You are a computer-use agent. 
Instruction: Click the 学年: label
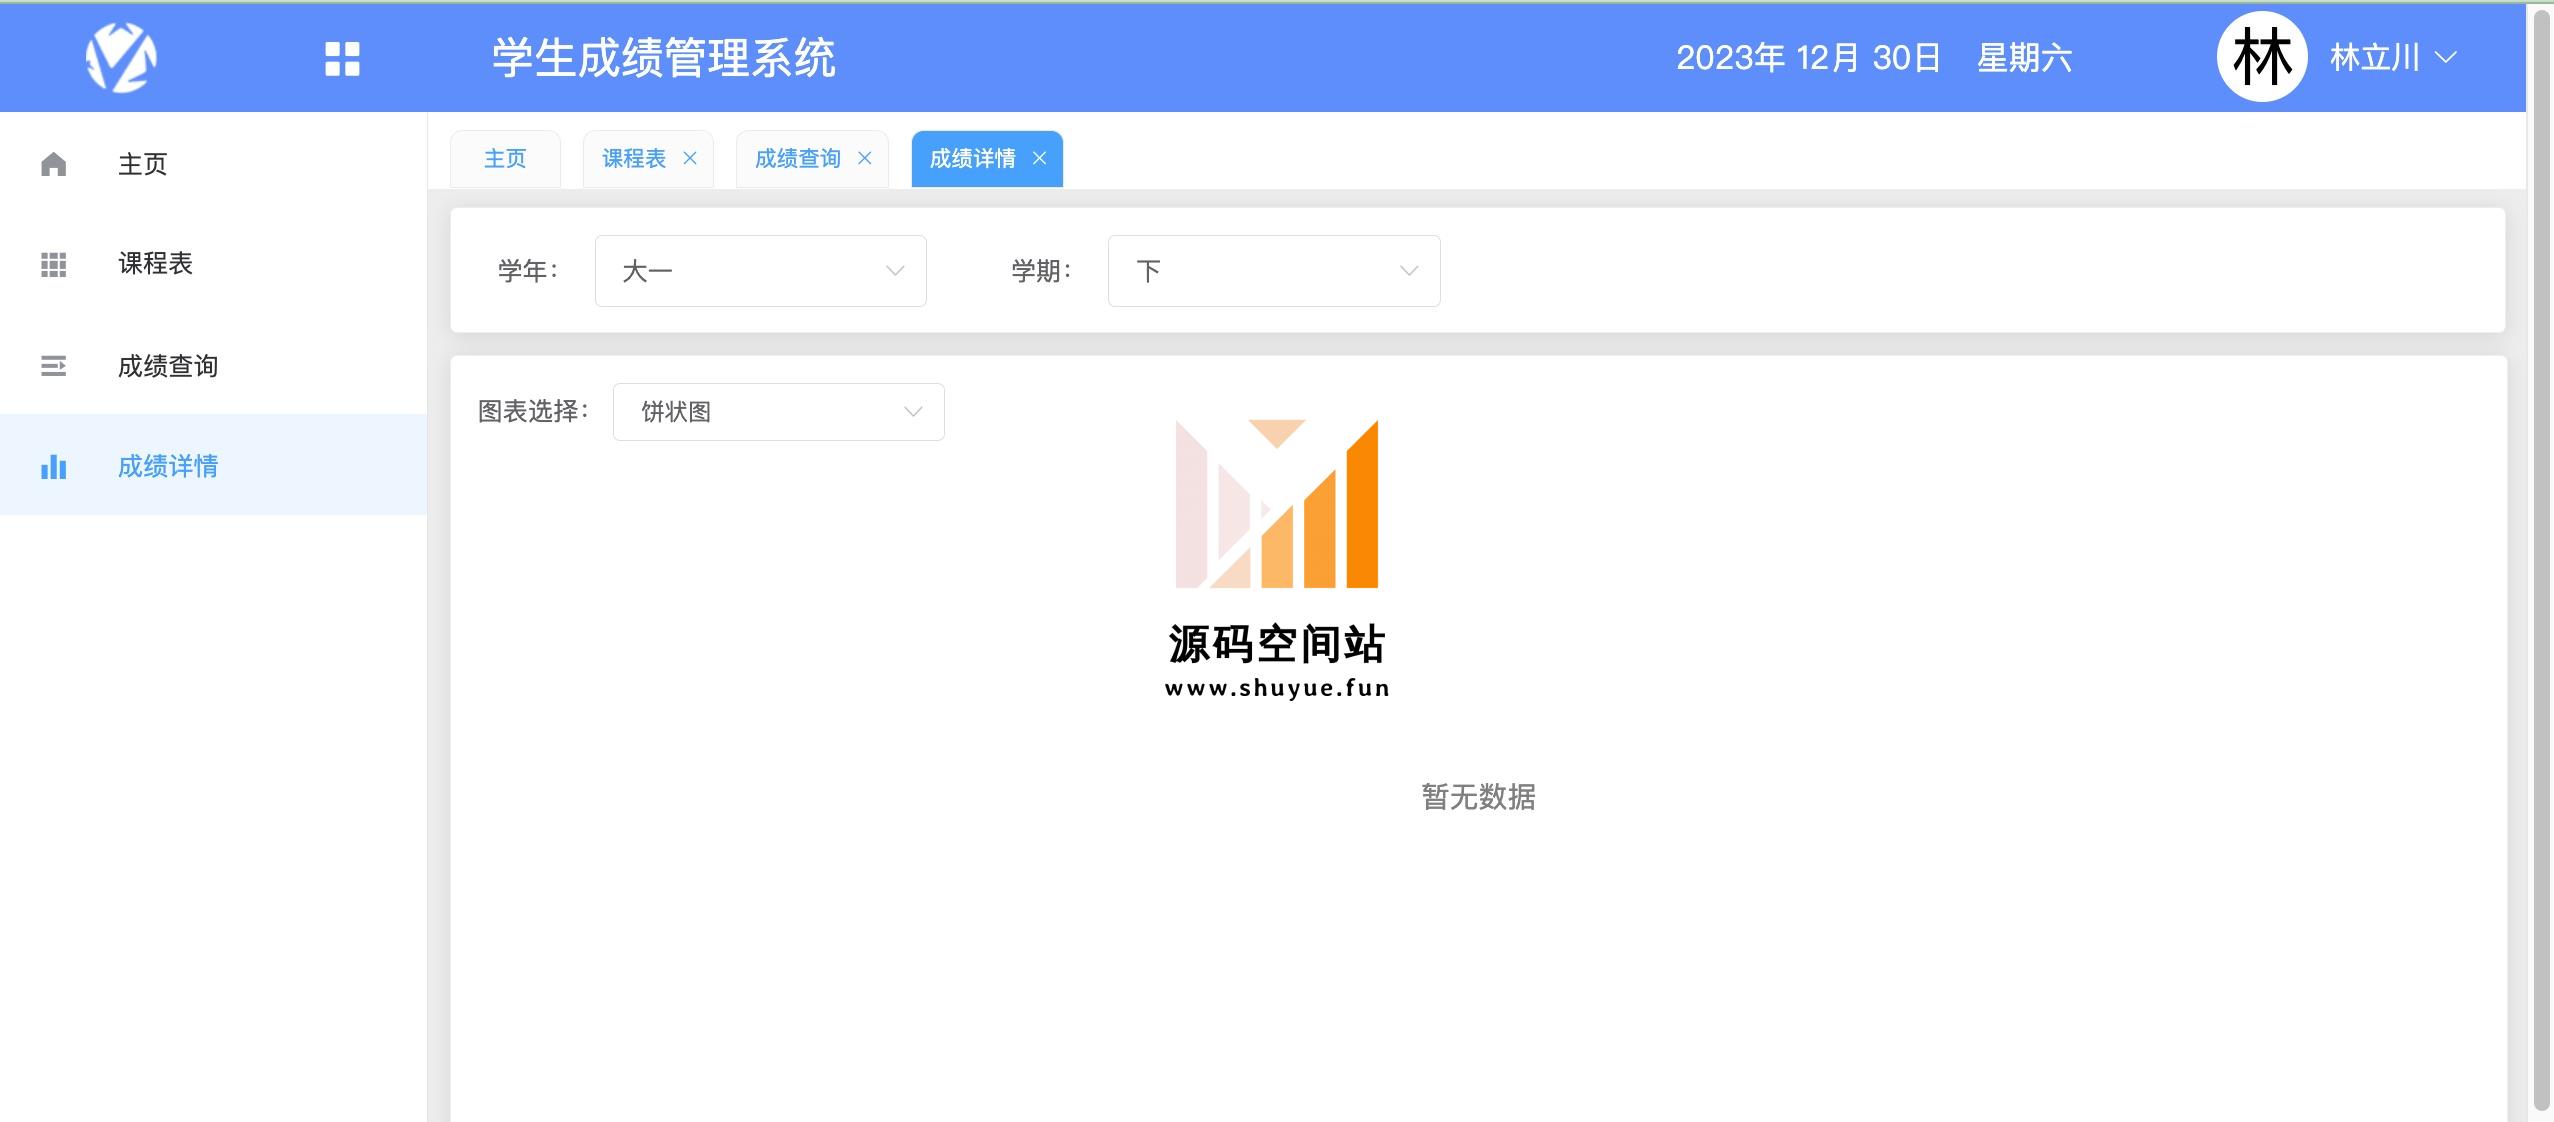click(x=528, y=271)
